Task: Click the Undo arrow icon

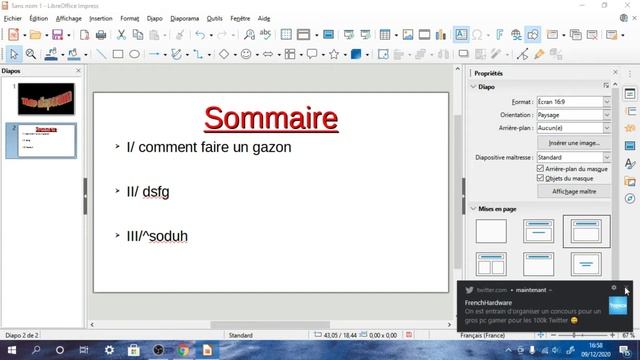Action: click(x=200, y=35)
